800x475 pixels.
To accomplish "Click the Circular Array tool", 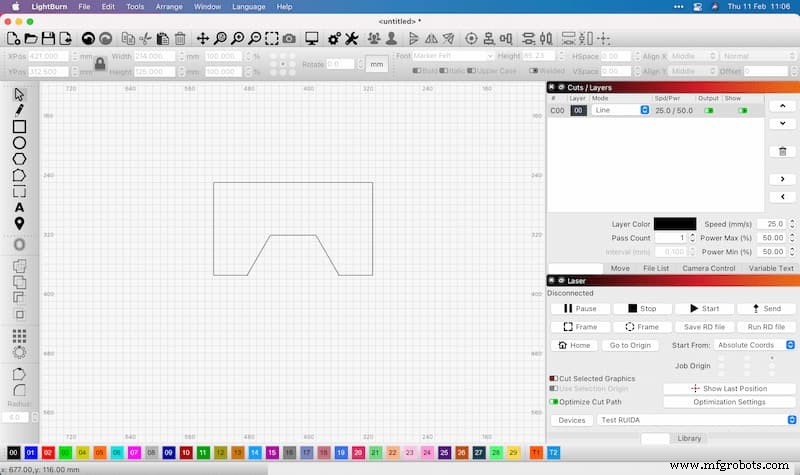I will point(19,352).
